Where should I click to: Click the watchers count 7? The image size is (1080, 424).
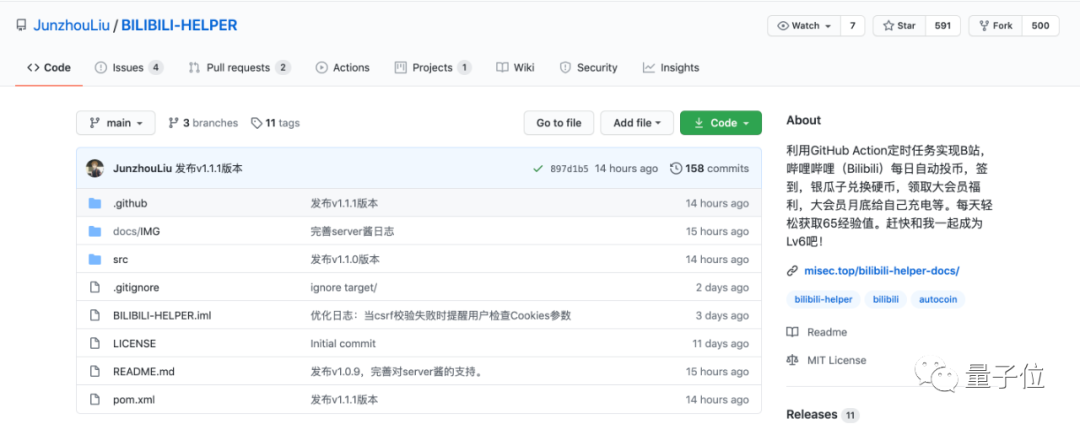853,26
